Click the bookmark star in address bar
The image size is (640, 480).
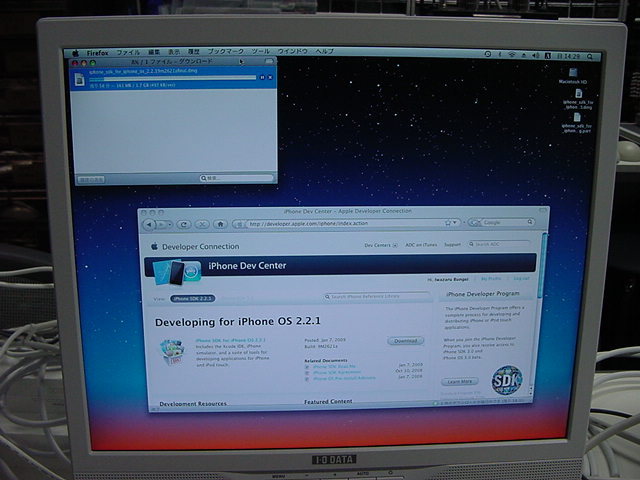pos(448,222)
